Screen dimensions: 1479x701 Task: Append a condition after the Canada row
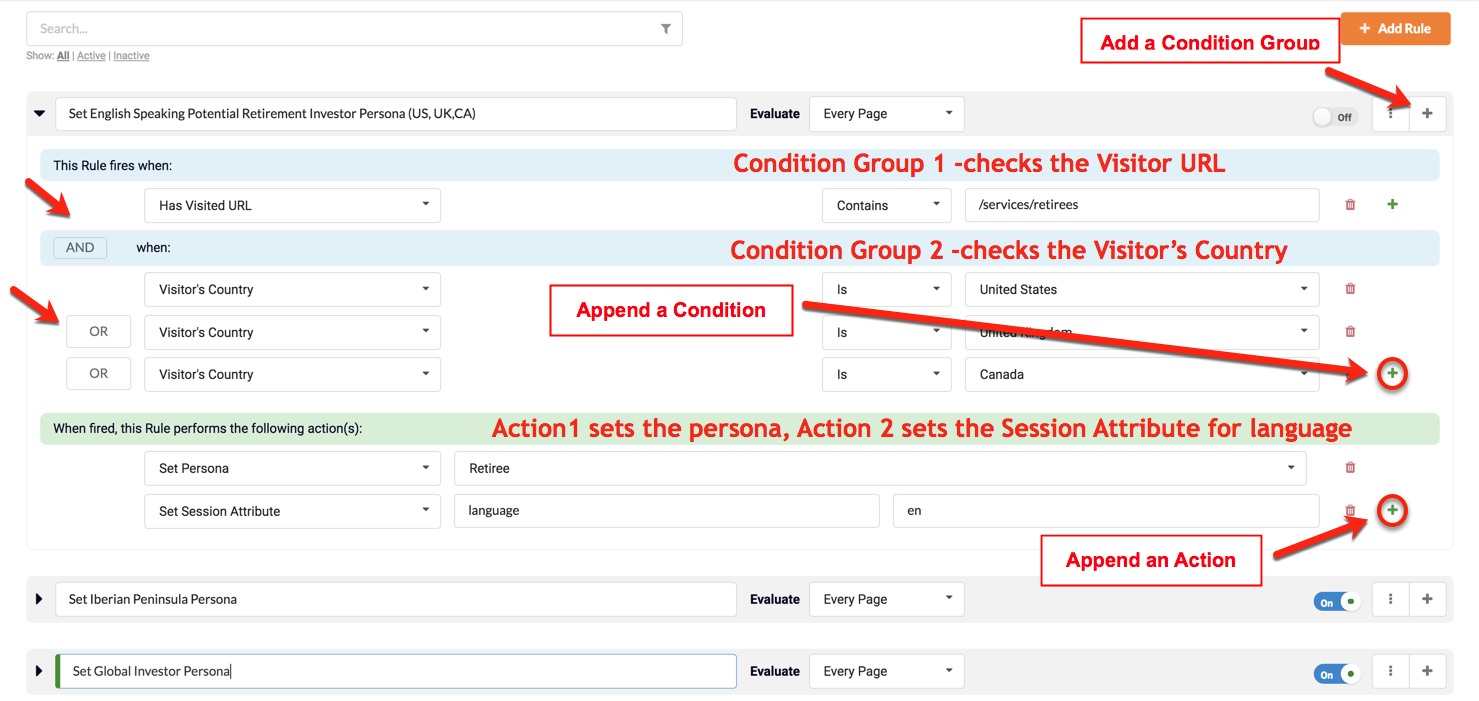1393,374
